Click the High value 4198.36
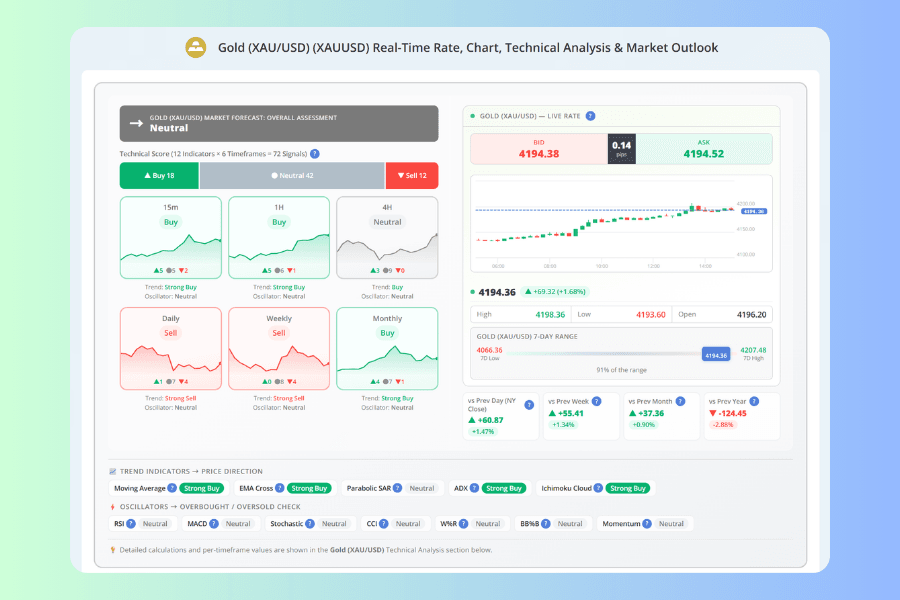This screenshot has height=600, width=900. pos(550,315)
